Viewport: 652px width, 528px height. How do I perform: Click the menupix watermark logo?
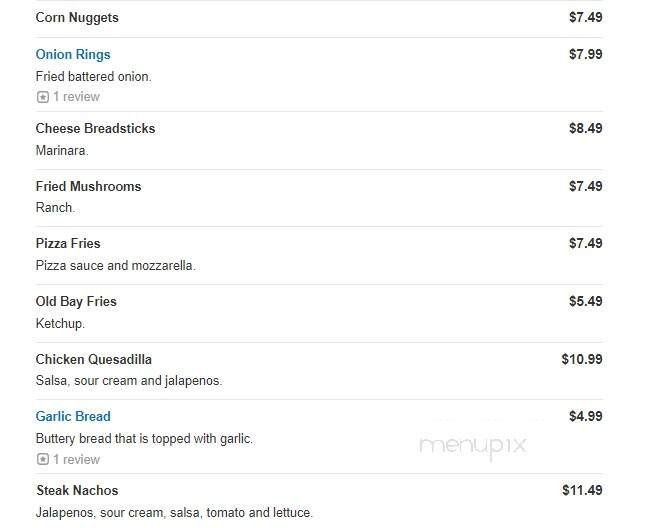(x=473, y=446)
